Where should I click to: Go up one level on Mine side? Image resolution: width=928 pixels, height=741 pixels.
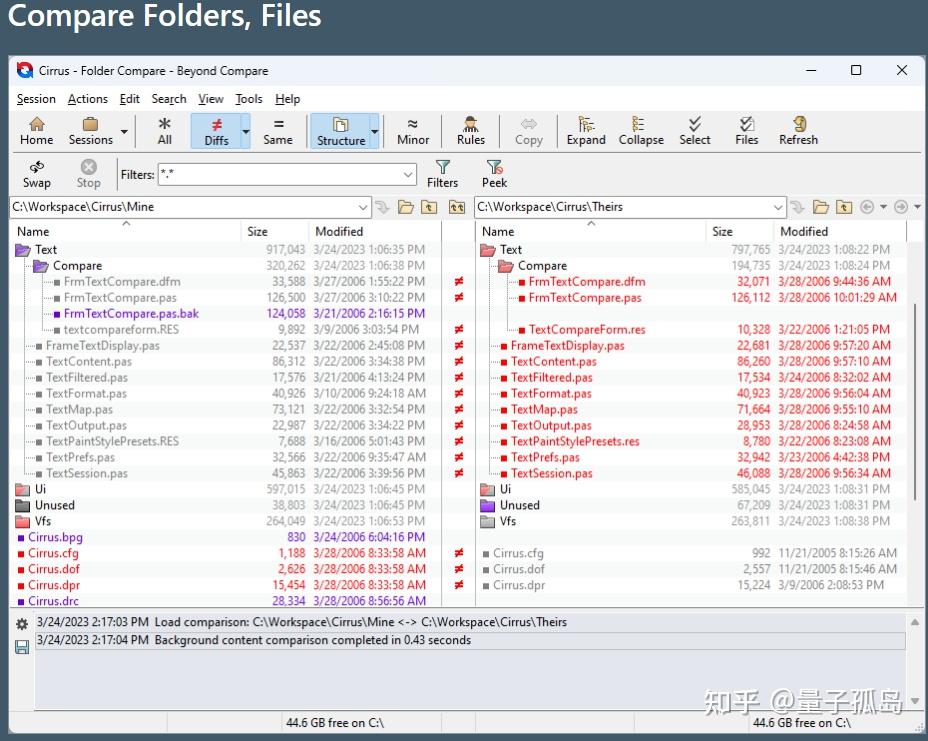(429, 207)
